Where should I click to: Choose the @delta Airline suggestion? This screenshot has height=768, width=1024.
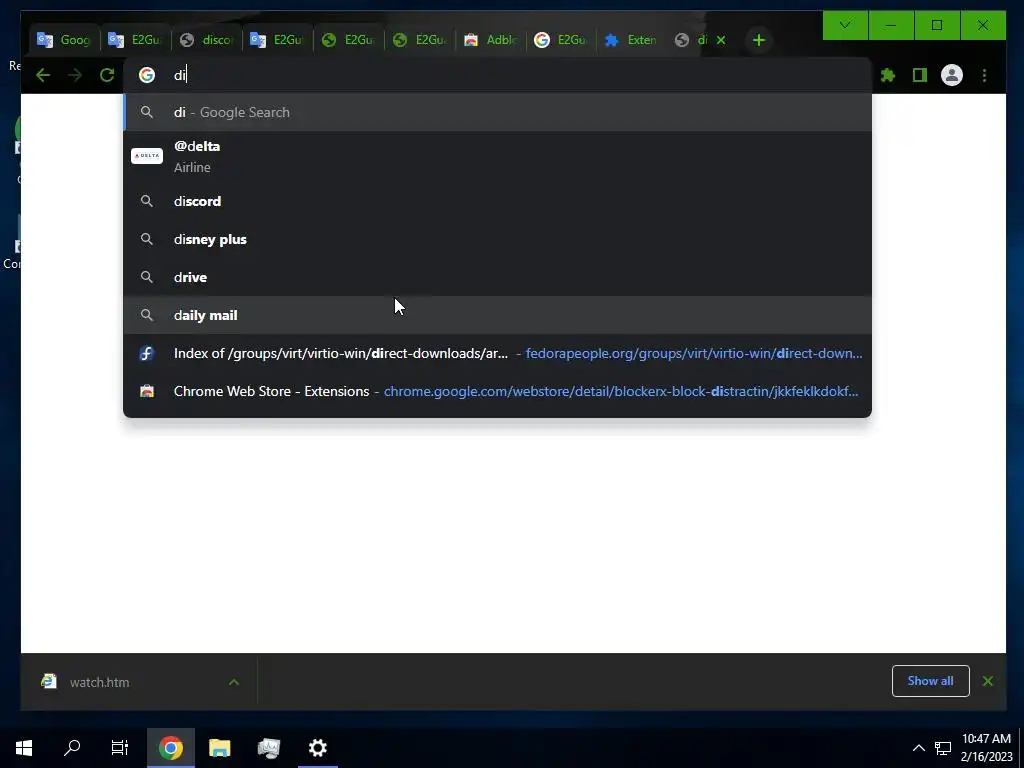497,156
